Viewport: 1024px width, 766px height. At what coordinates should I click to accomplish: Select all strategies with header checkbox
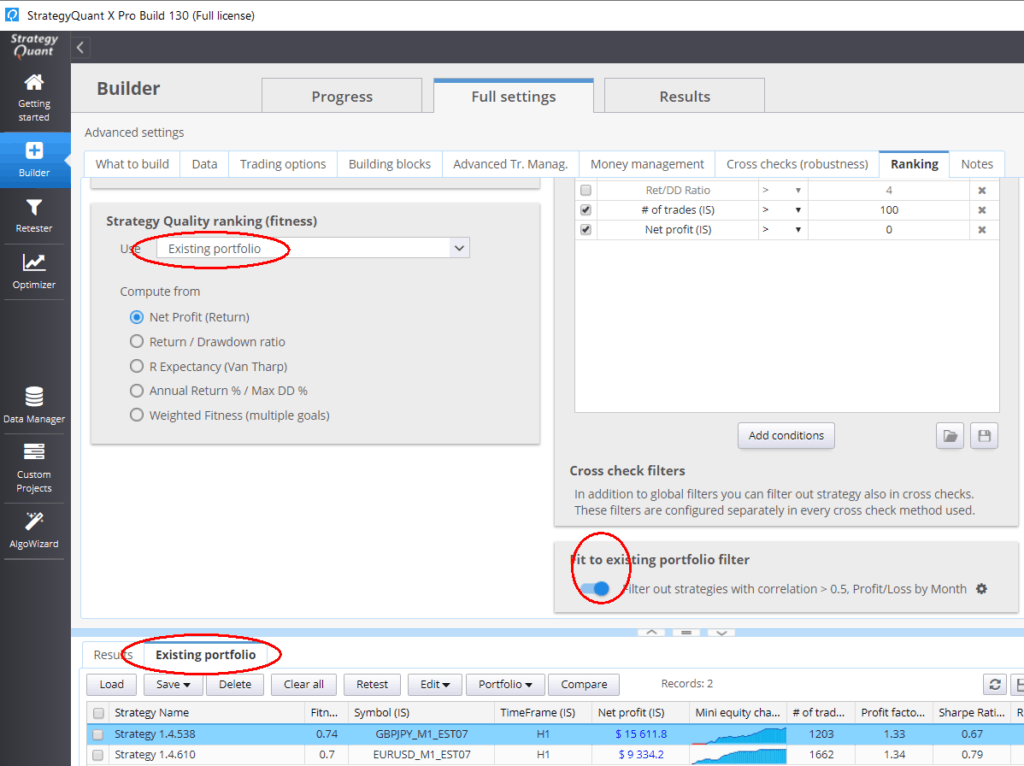[99, 713]
